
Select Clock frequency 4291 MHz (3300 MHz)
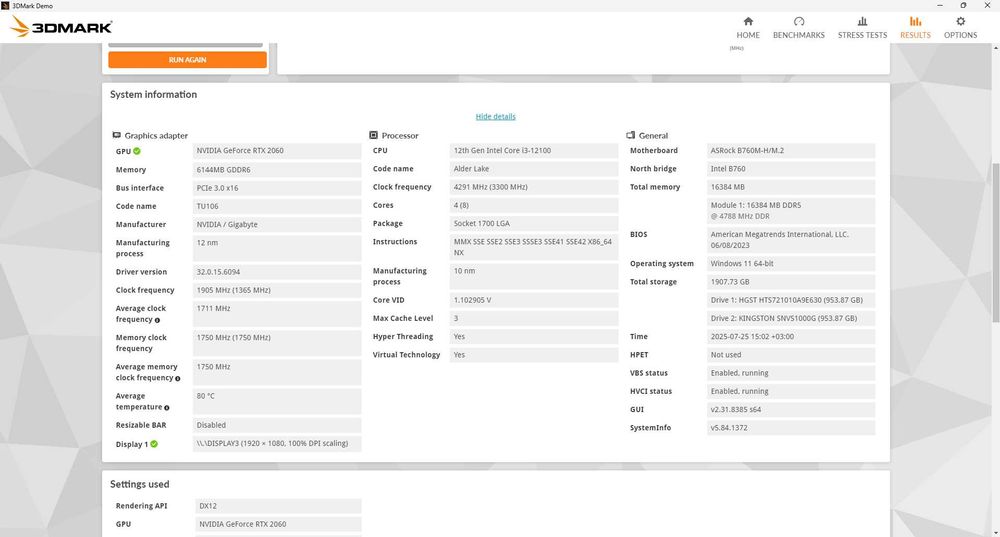click(534, 187)
